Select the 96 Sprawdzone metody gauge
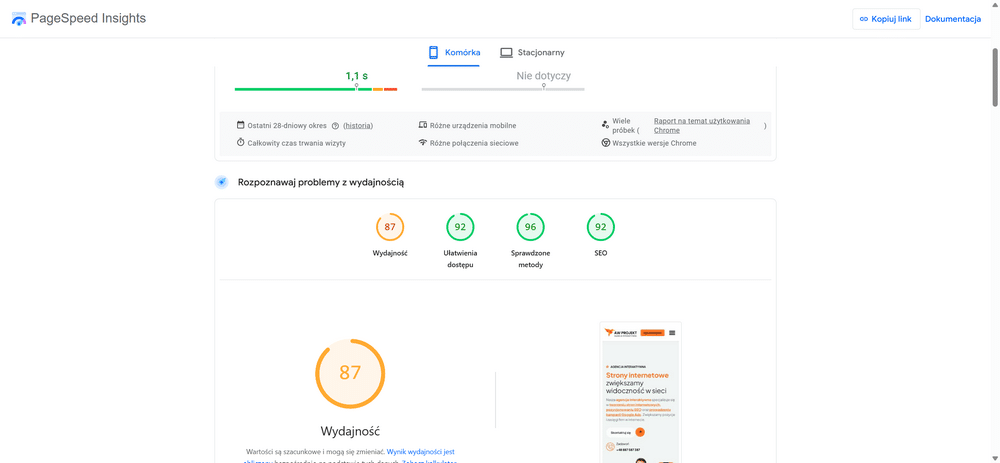The height and width of the screenshot is (463, 1000). tap(530, 227)
